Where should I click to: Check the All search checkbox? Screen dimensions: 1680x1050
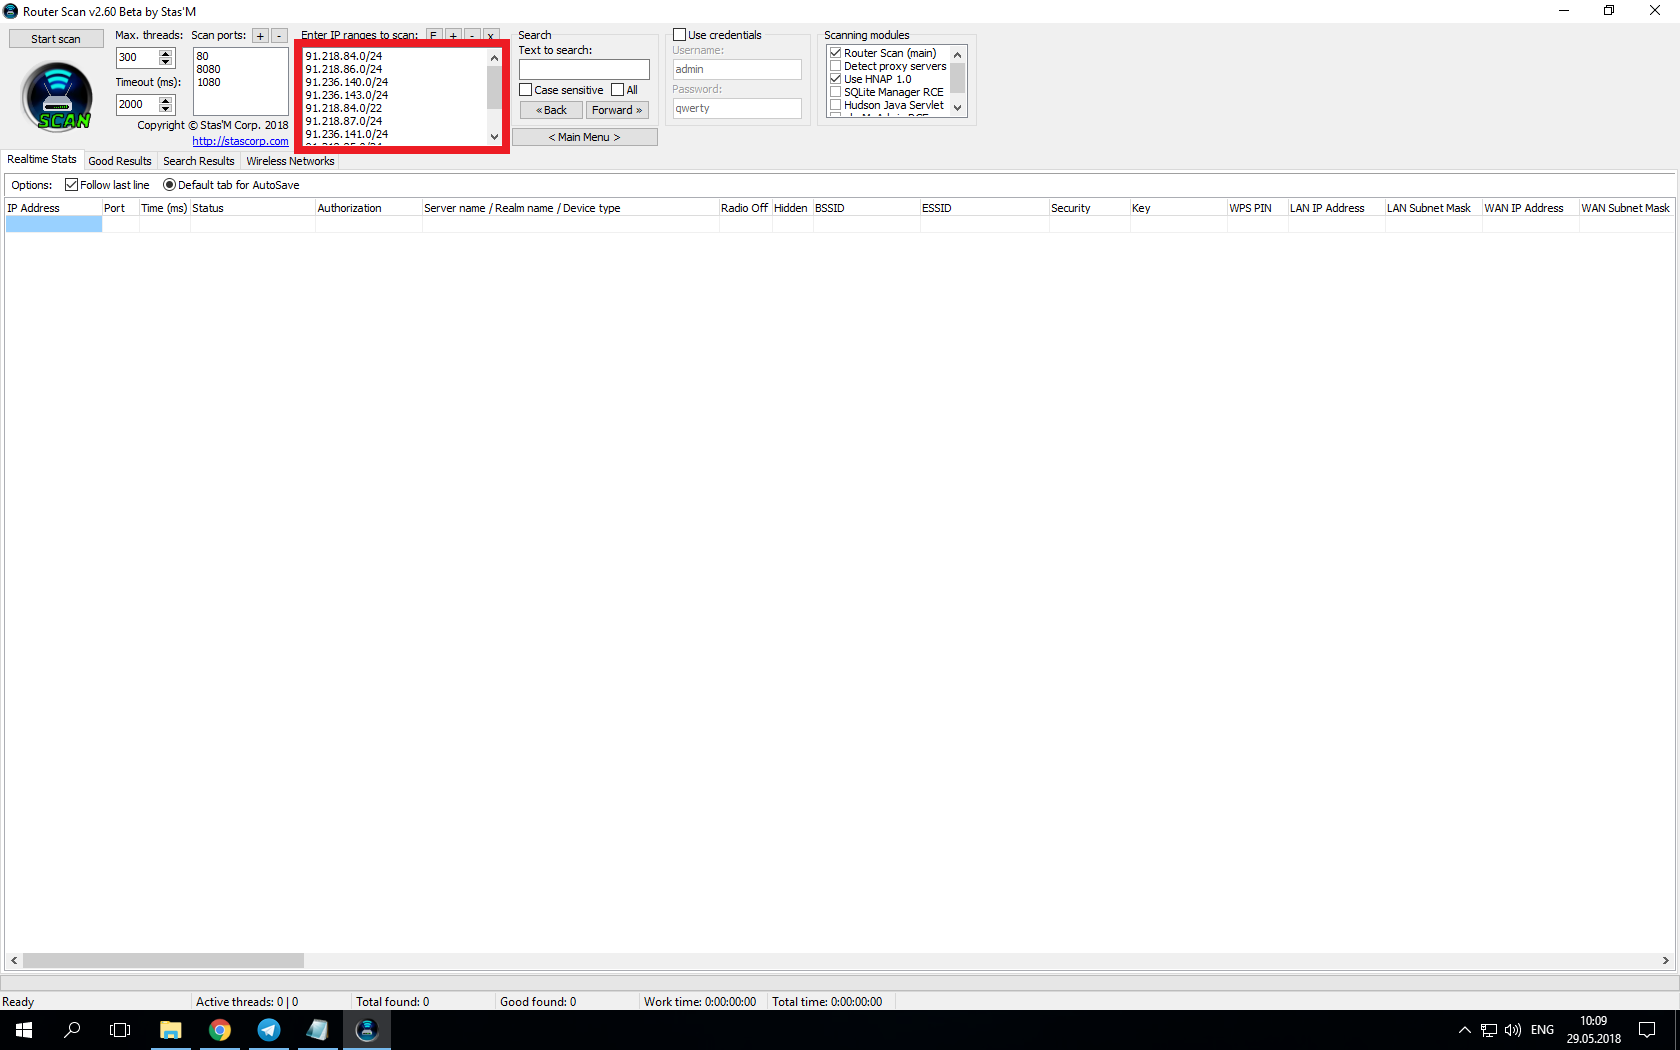(618, 90)
